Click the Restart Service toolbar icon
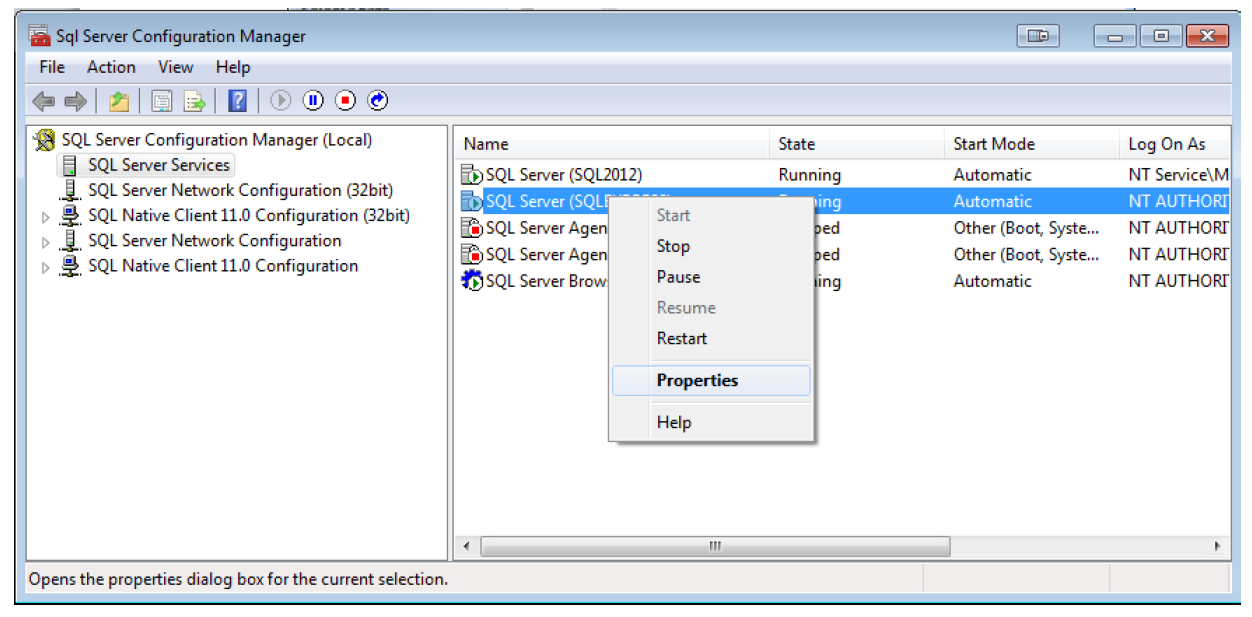The image size is (1252, 617). pyautogui.click(x=377, y=100)
